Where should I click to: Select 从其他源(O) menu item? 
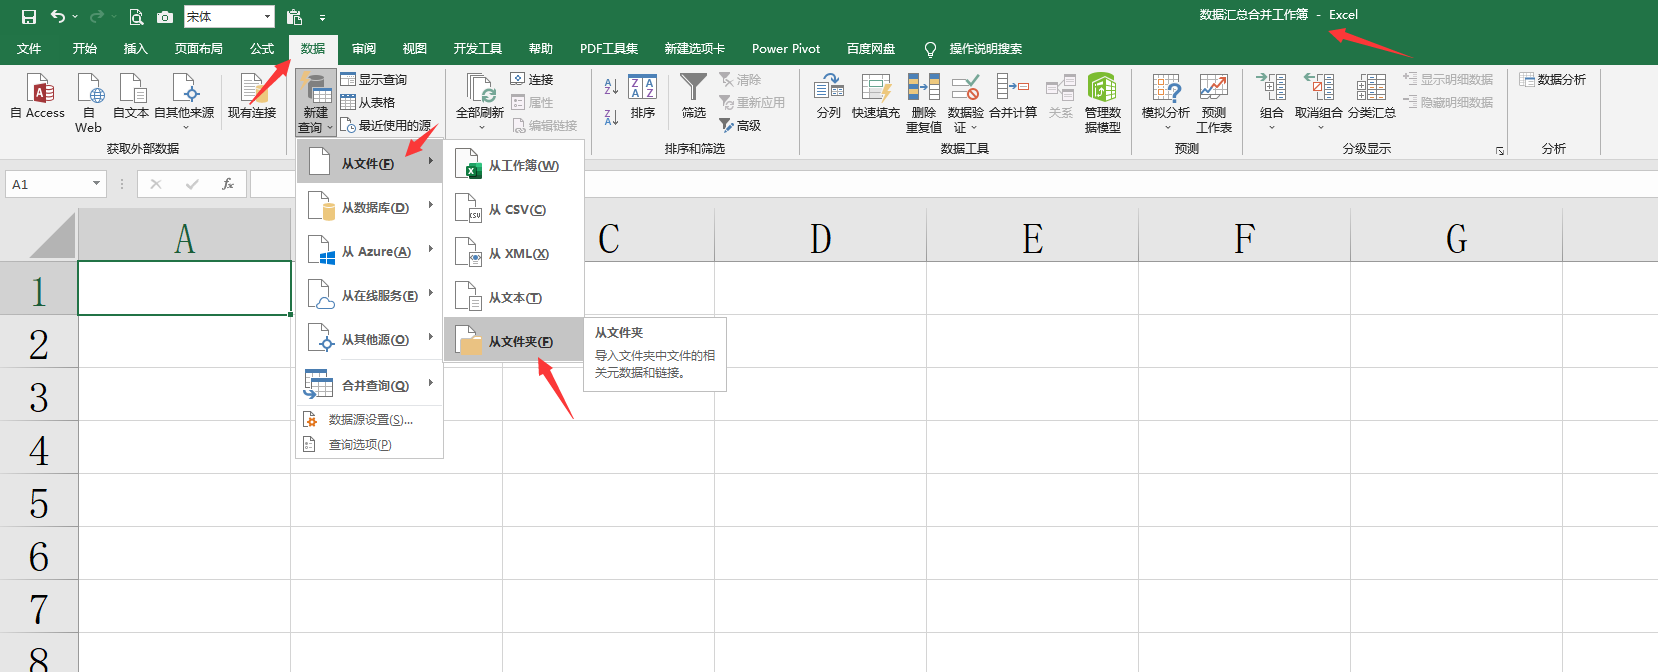point(370,339)
